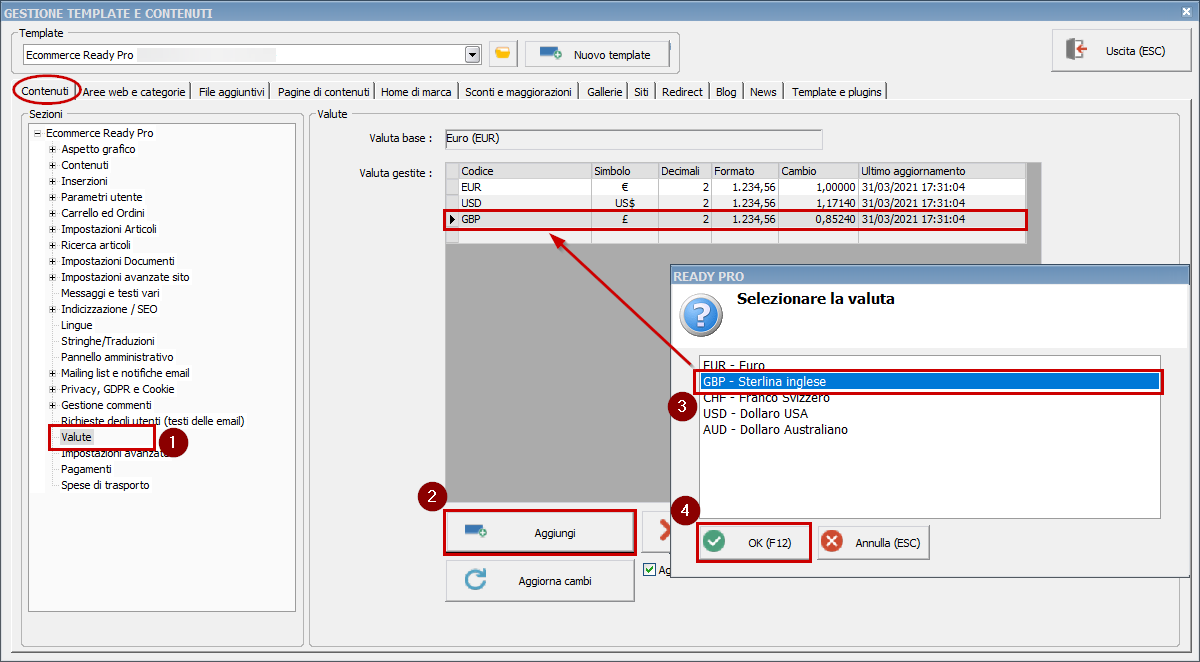Screen dimensions: 1200x662
Task: Expand the Inserzioni tree node
Action: [53, 181]
